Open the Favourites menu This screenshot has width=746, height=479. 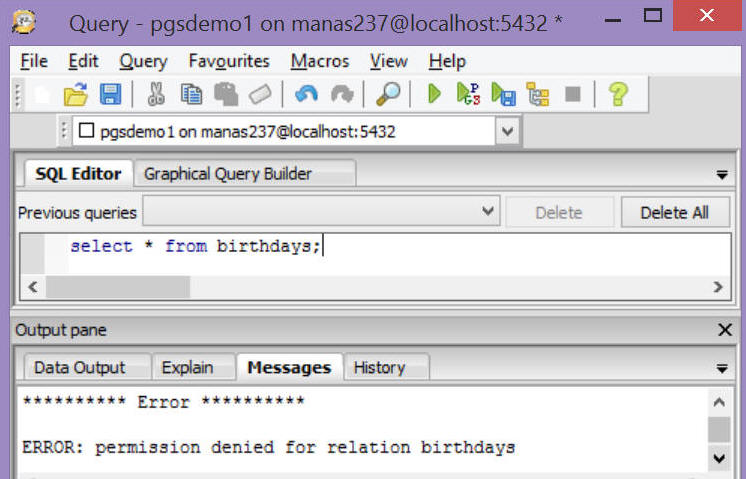(229, 61)
